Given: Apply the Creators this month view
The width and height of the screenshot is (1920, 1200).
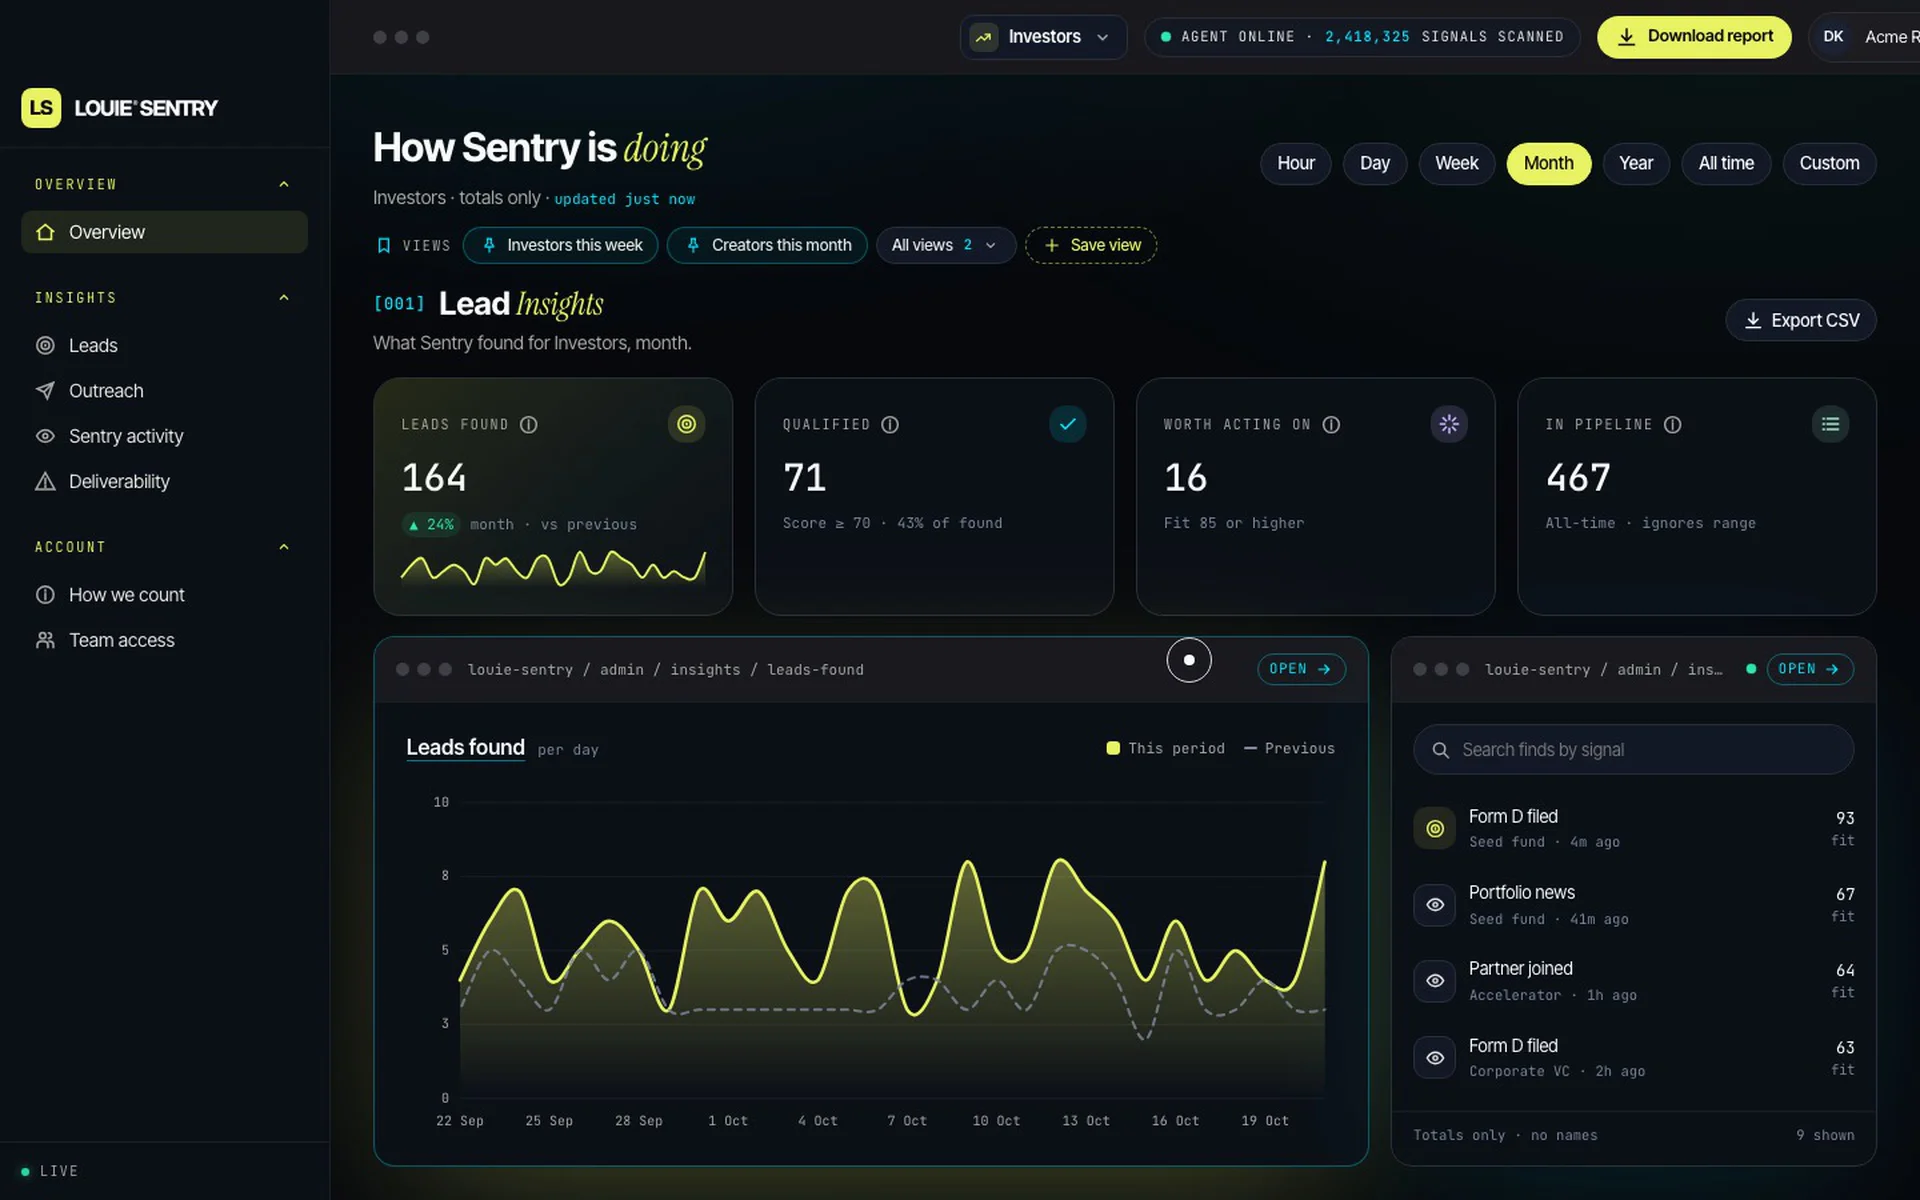Looking at the screenshot, I should click(767, 246).
